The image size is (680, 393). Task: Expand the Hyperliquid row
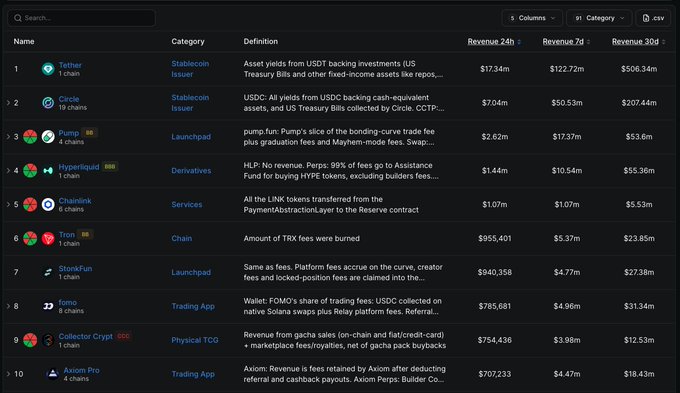click(8, 170)
